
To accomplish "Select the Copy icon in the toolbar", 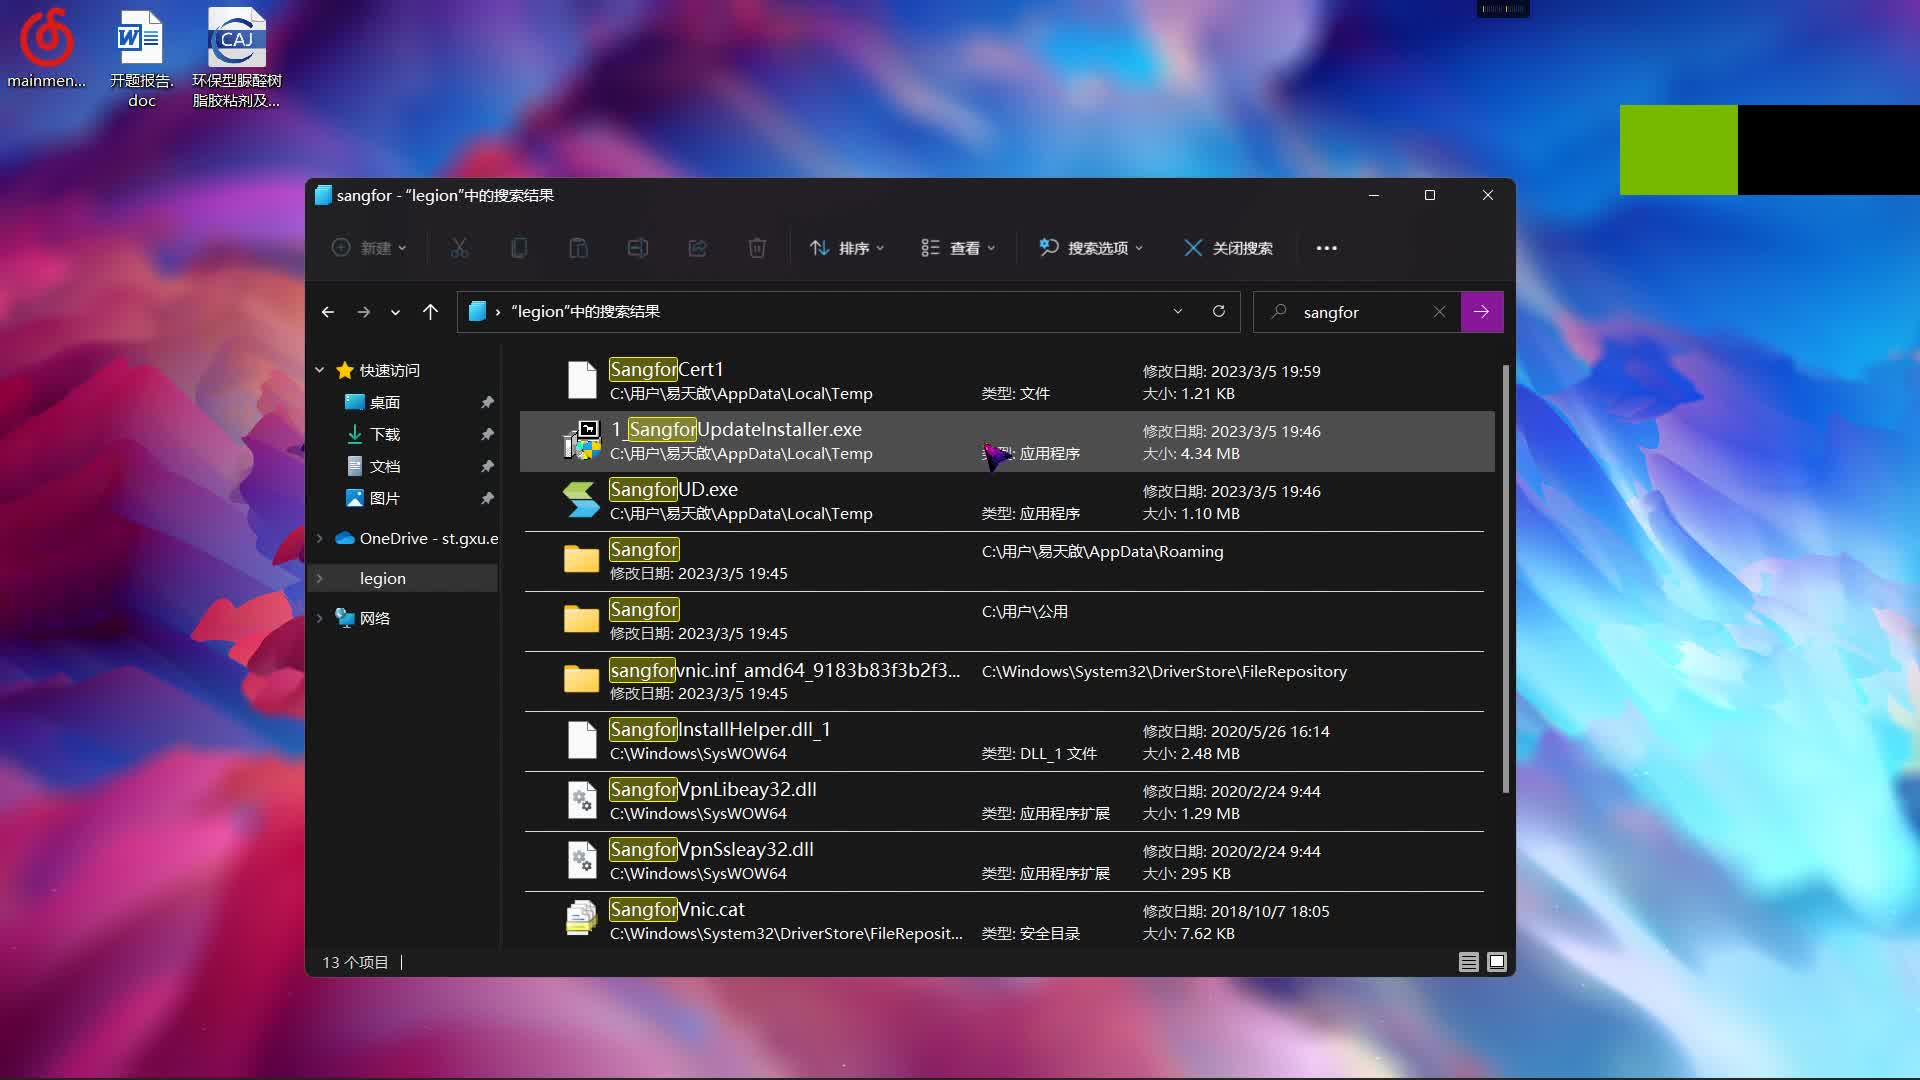I will pyautogui.click(x=519, y=247).
